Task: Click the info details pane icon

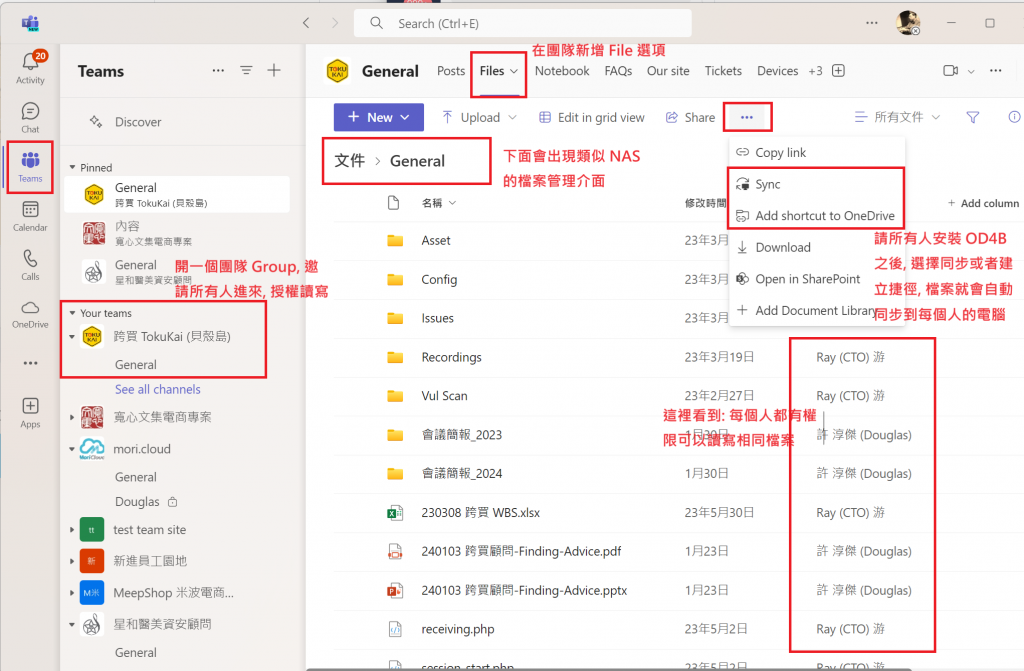Action: tap(1014, 117)
